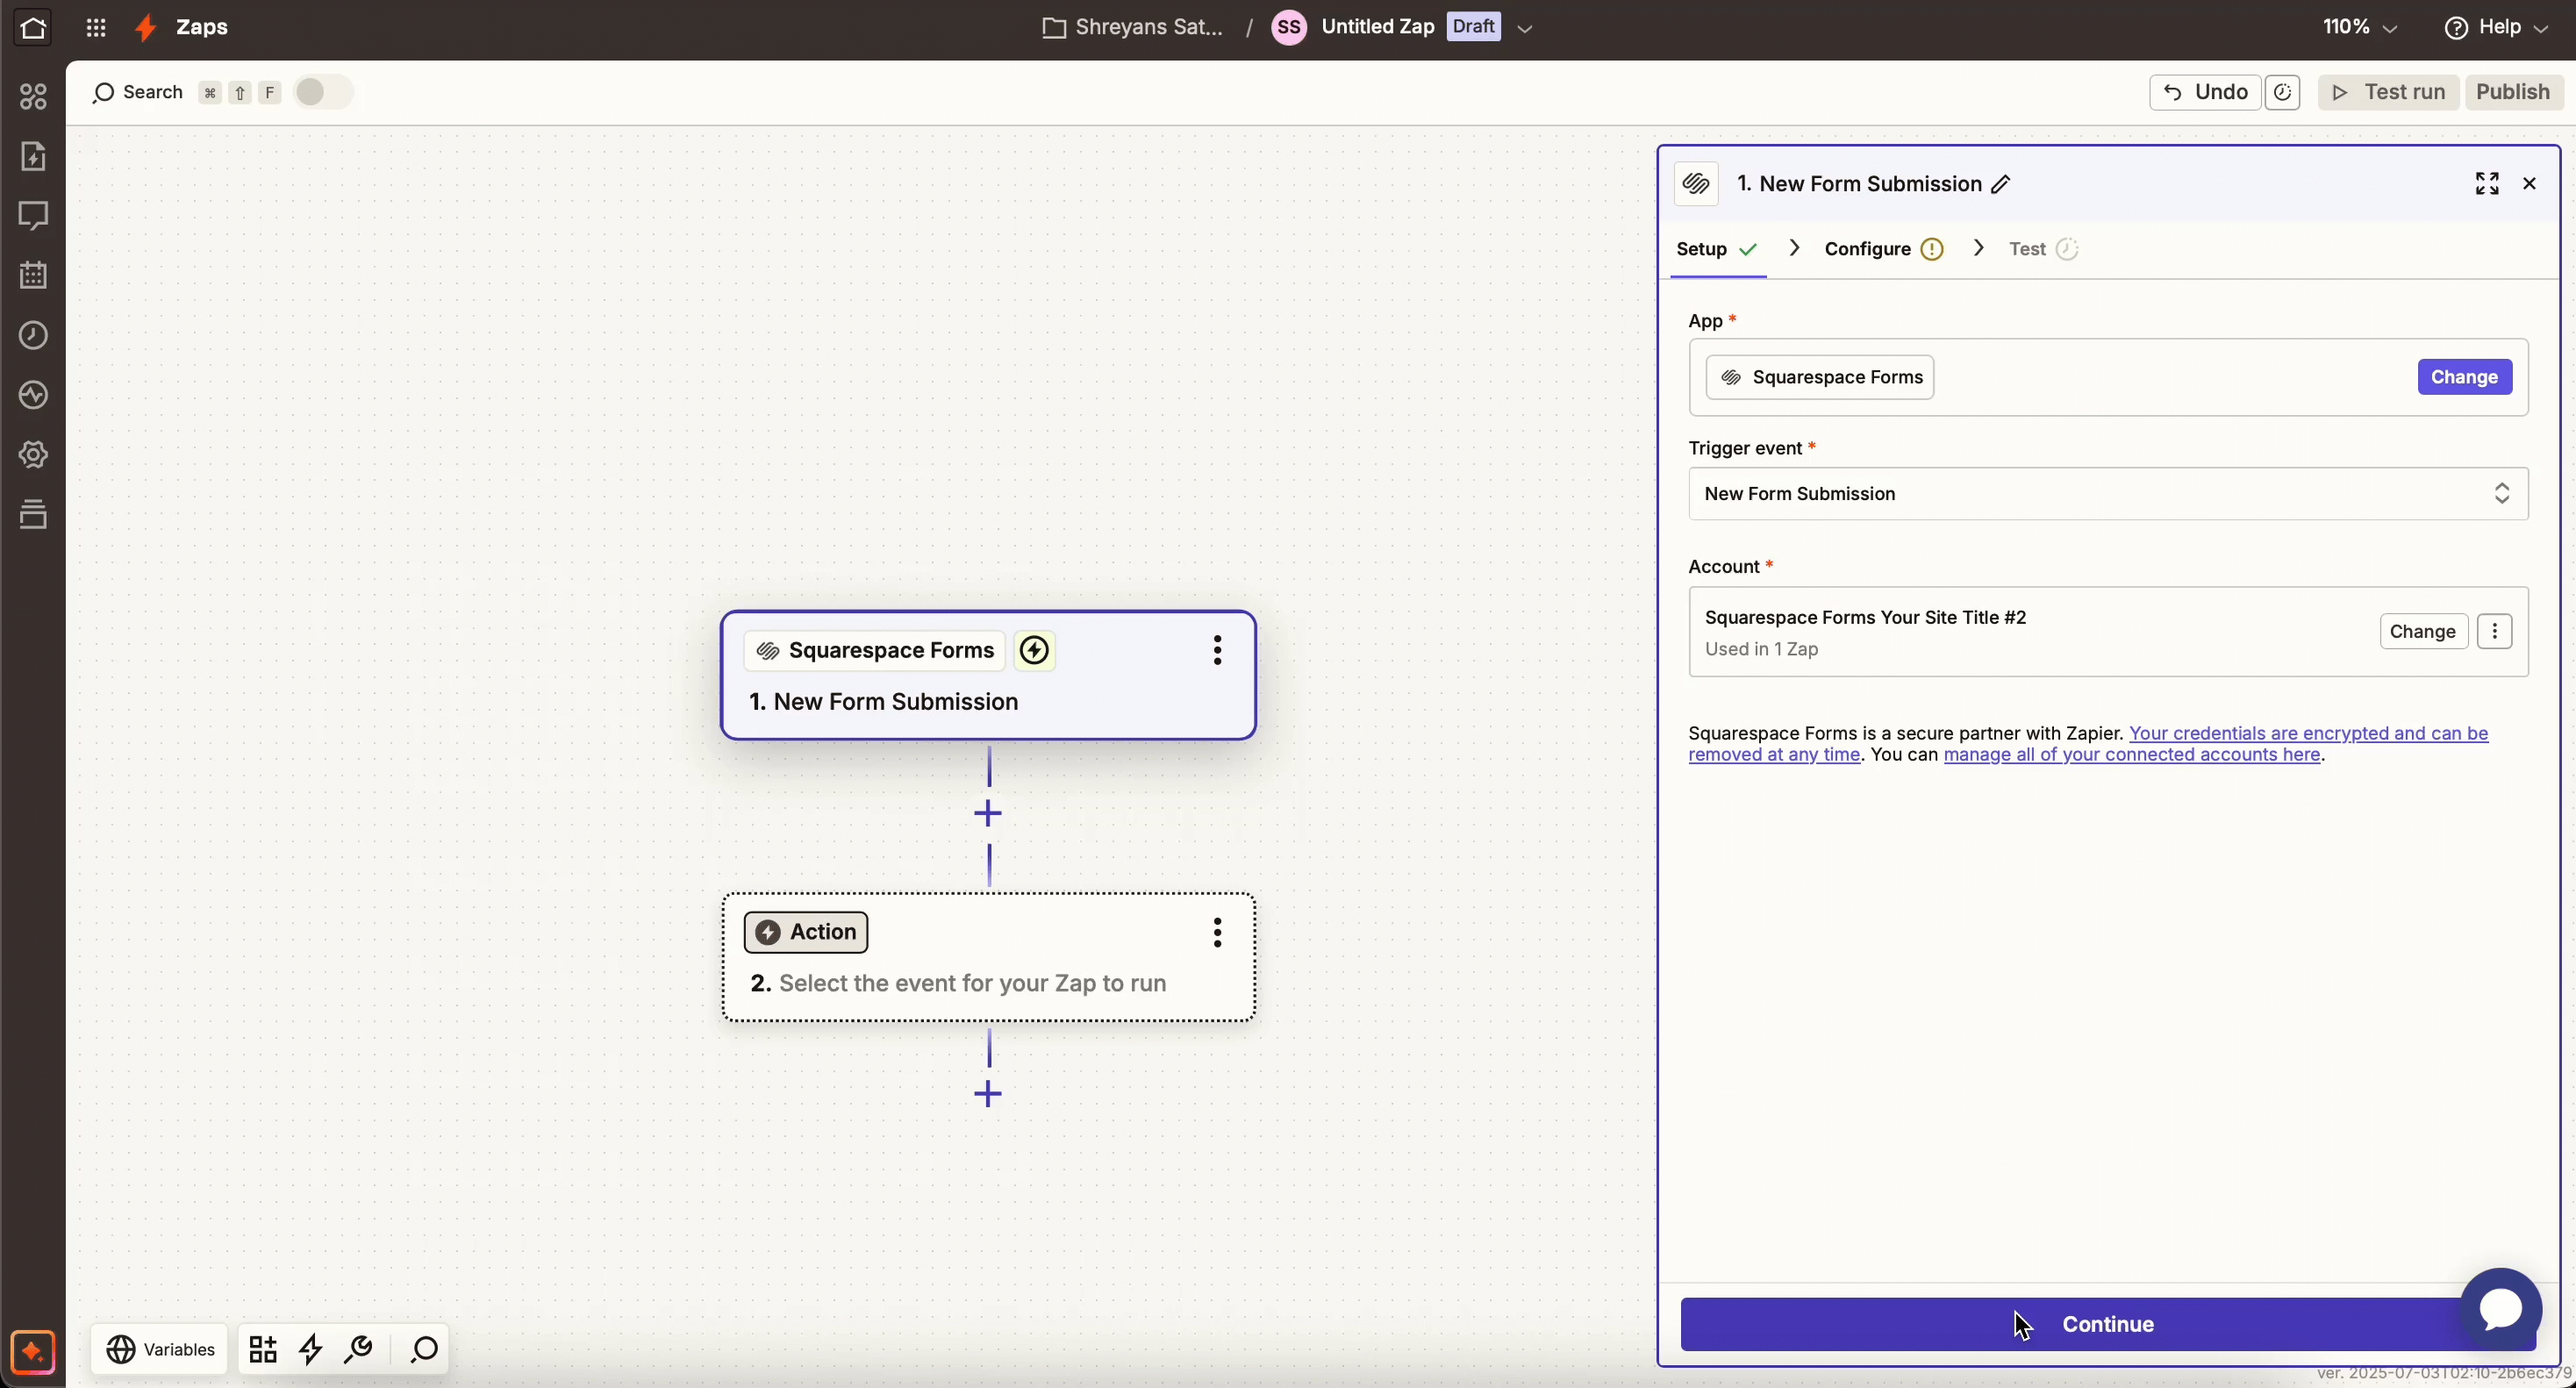
Task: Go to Zapier home icon
Action: [x=33, y=28]
